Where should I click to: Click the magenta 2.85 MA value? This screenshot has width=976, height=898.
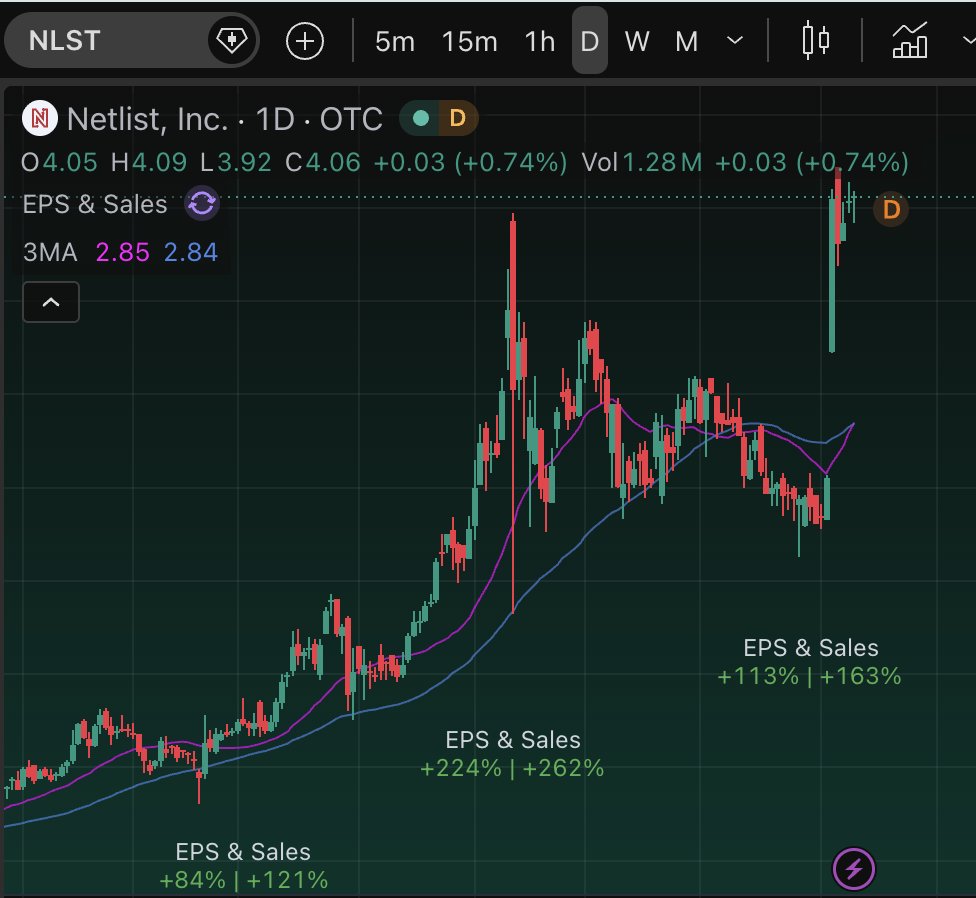tap(123, 252)
